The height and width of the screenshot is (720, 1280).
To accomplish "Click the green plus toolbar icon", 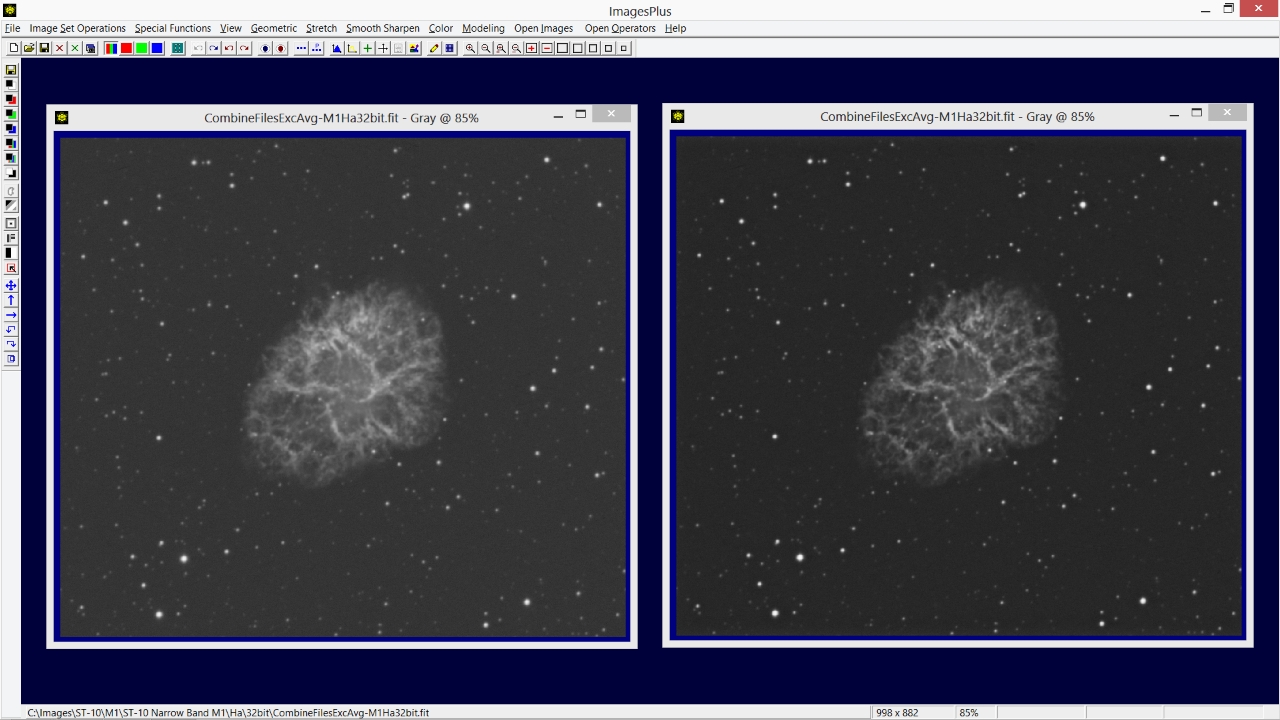I will pos(368,48).
